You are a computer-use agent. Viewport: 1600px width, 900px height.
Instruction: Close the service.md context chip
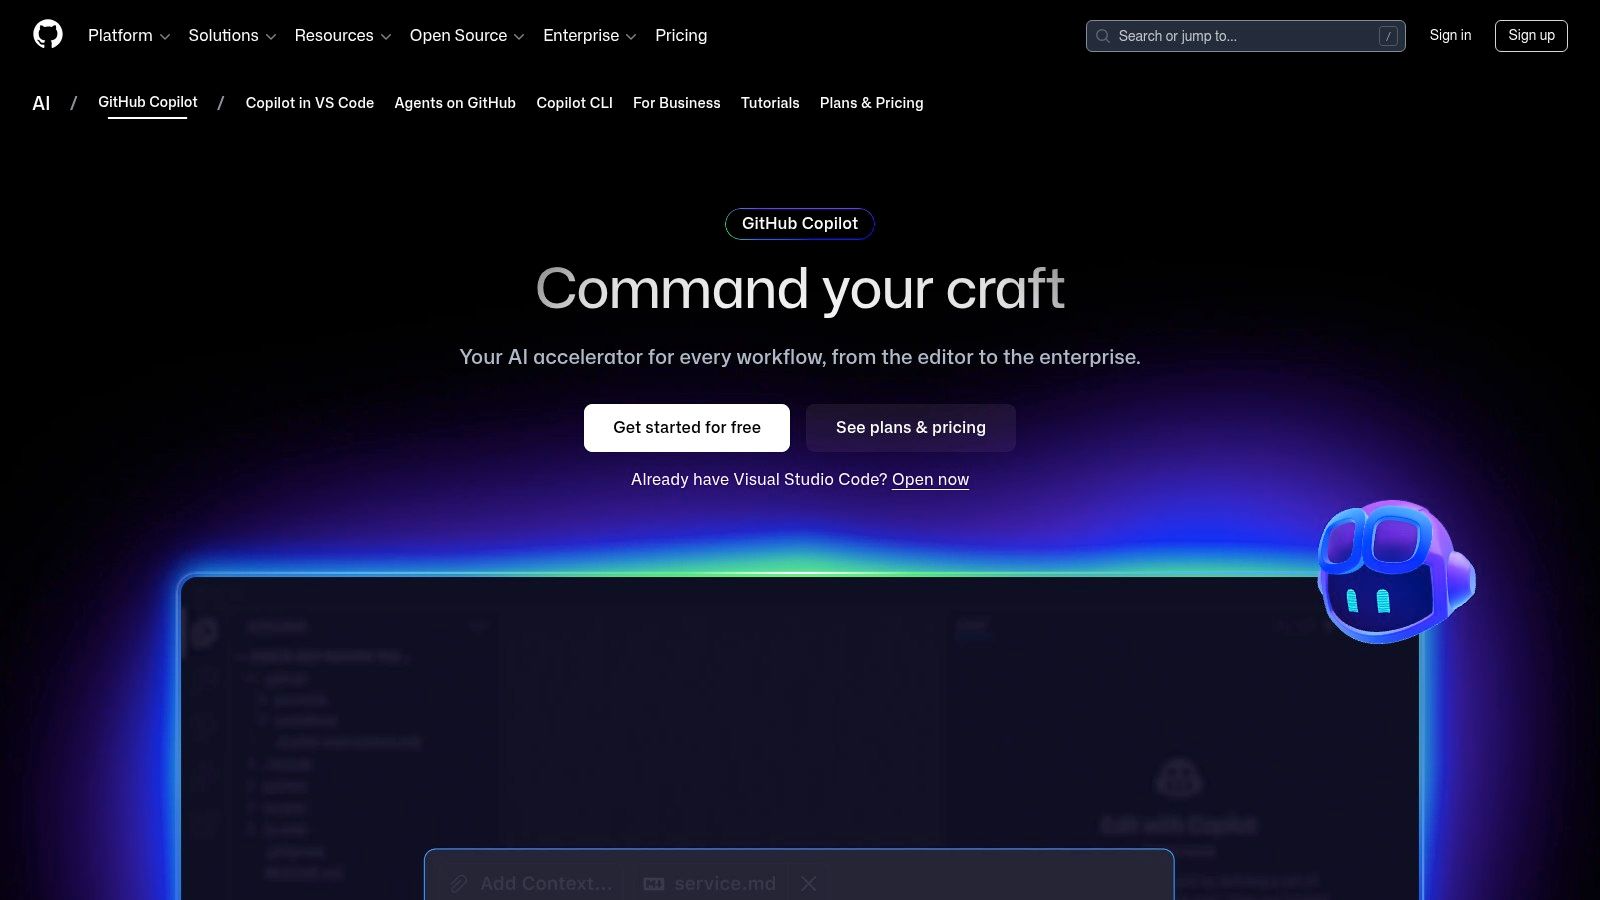809,884
